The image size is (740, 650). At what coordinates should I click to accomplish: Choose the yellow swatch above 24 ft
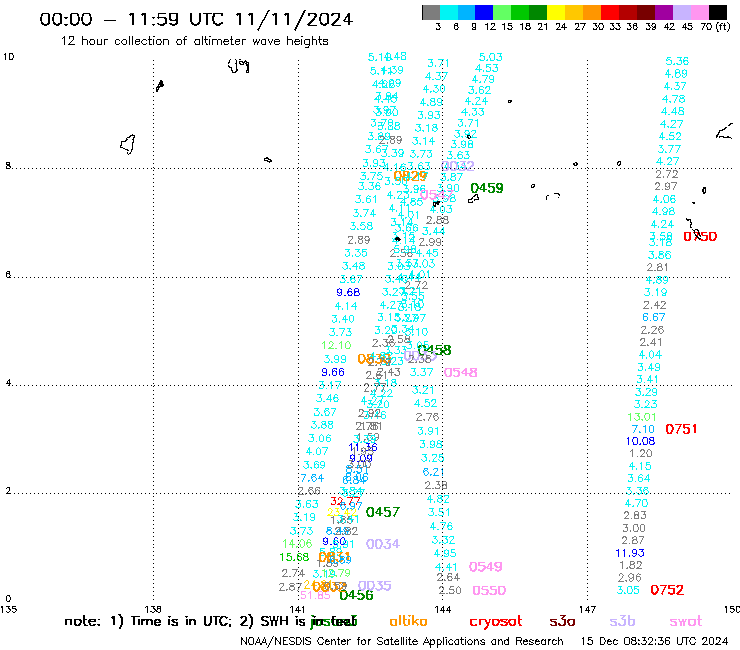coord(555,12)
